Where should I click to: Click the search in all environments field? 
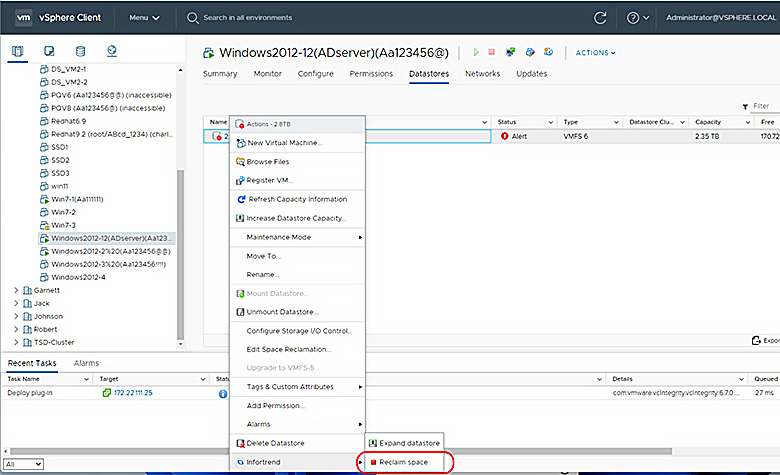point(248,18)
